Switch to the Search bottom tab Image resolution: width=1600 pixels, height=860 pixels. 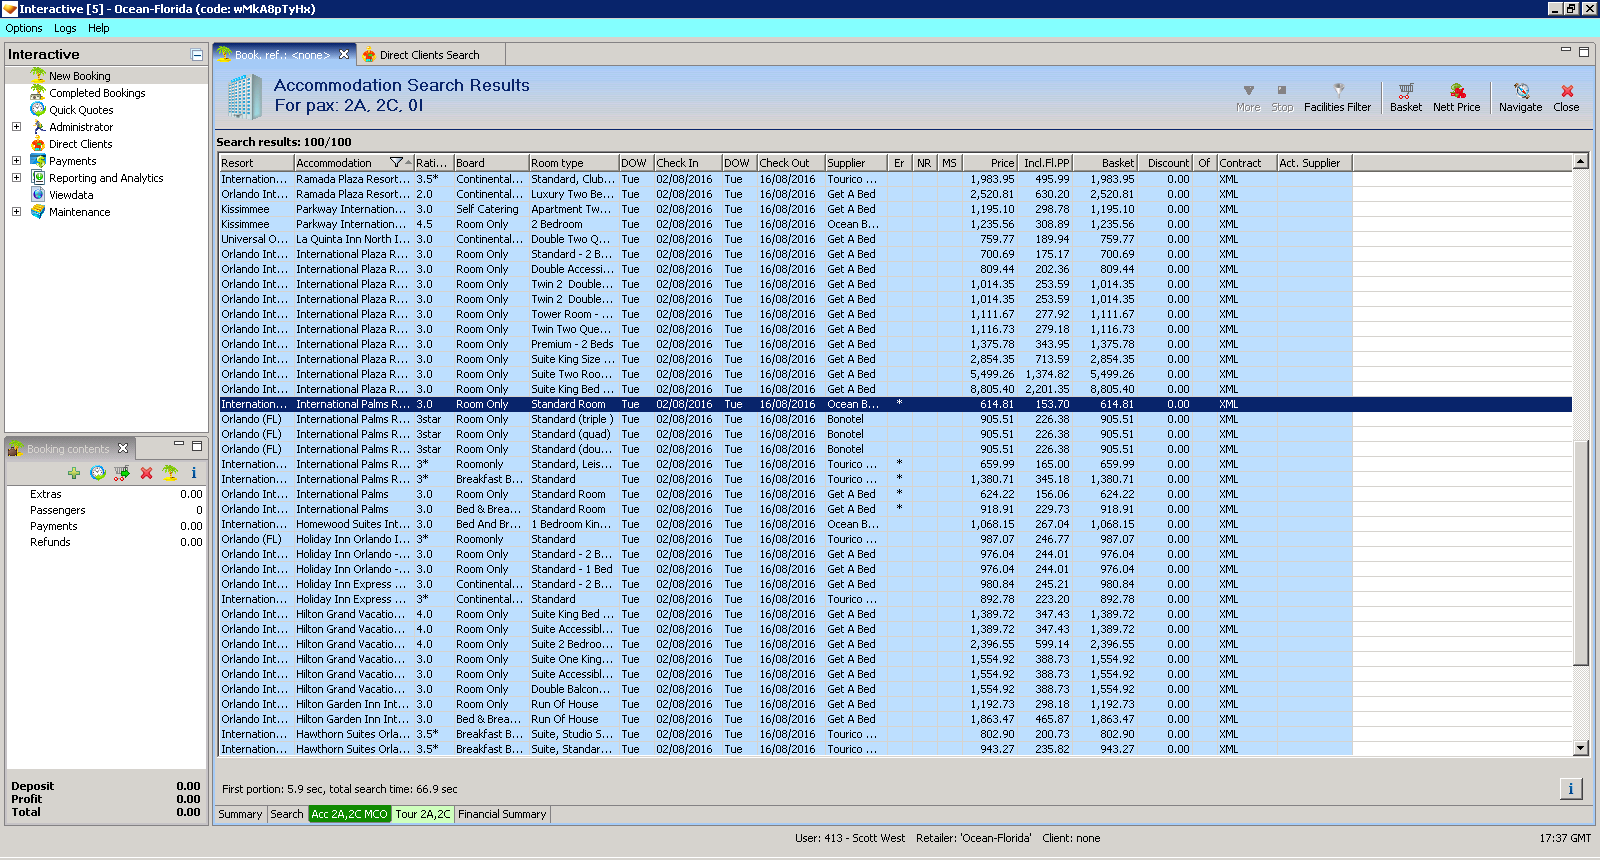pyautogui.click(x=287, y=815)
